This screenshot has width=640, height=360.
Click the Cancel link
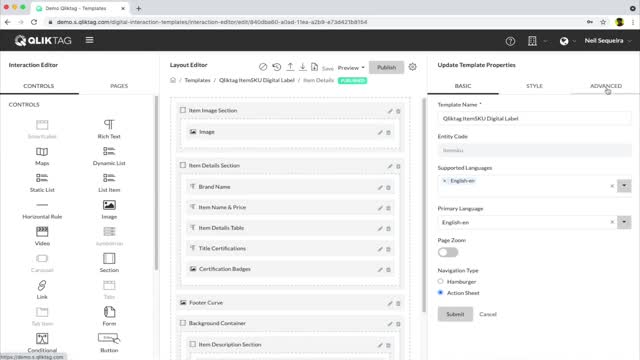click(488, 314)
